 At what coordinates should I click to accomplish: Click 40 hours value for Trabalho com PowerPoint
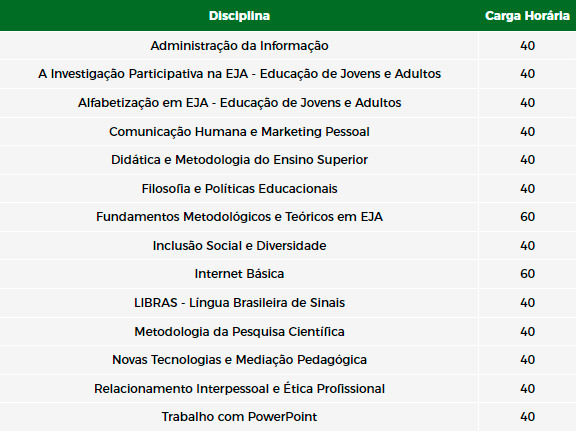527,417
